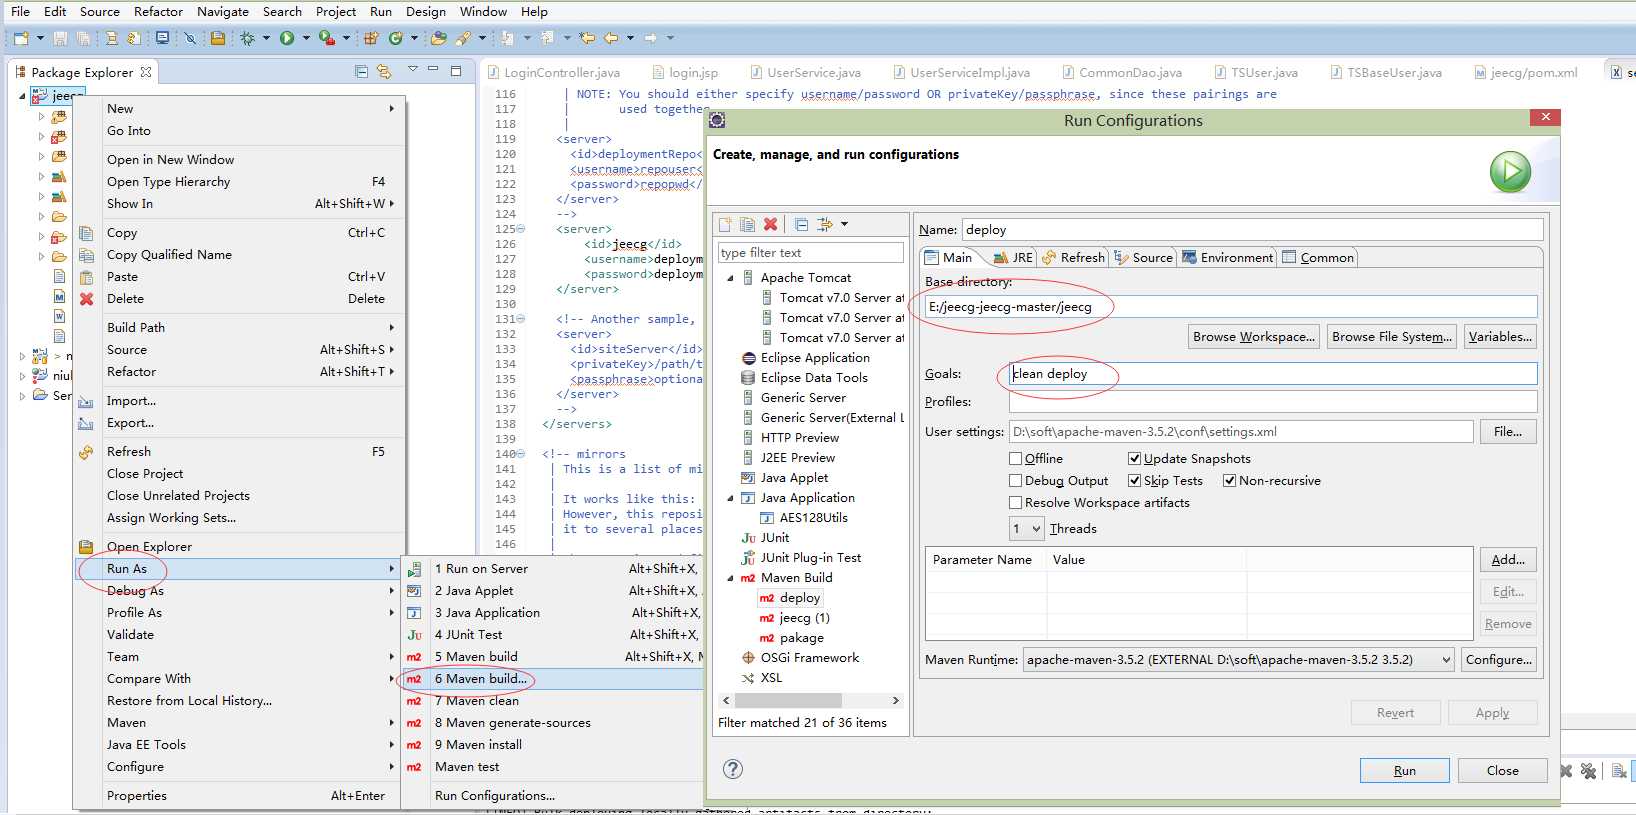Click the Run button in dialog
This screenshot has width=1636, height=815.
[x=1404, y=771]
